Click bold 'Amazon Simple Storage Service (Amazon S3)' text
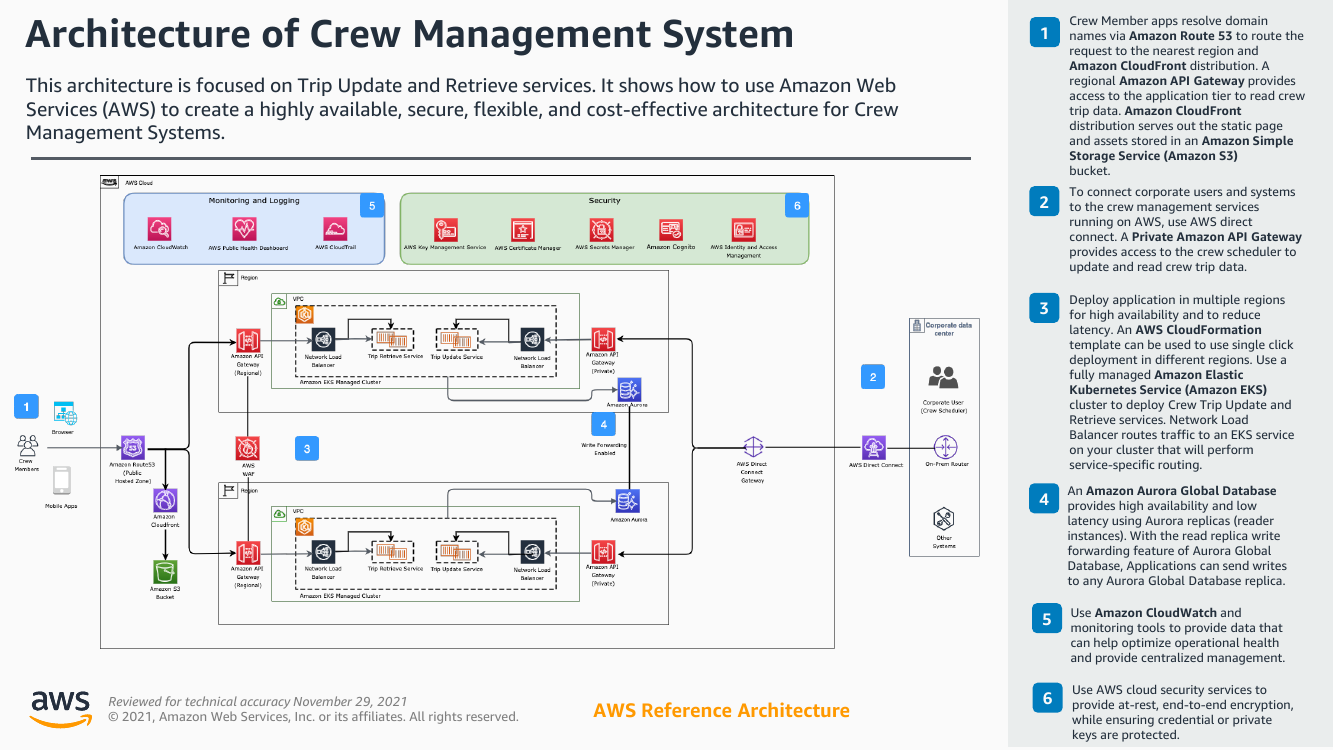1334x750 pixels. [x=1181, y=148]
